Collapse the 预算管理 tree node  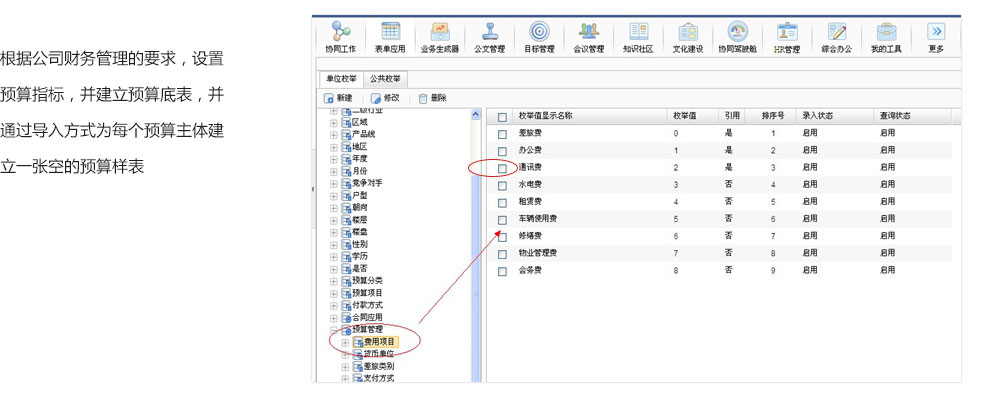(333, 330)
